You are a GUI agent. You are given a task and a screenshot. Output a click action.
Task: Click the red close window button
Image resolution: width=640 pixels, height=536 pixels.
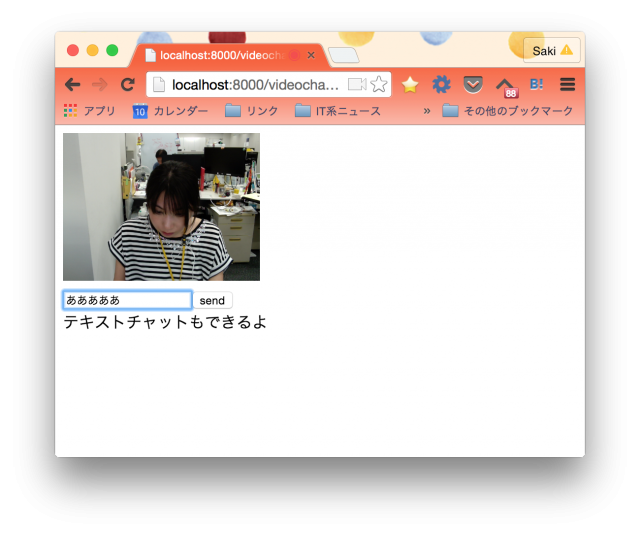[73, 50]
